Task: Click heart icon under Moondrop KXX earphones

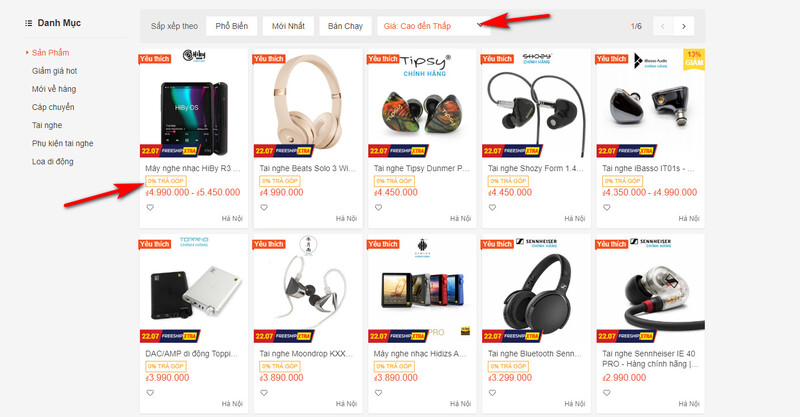Action: point(264,393)
